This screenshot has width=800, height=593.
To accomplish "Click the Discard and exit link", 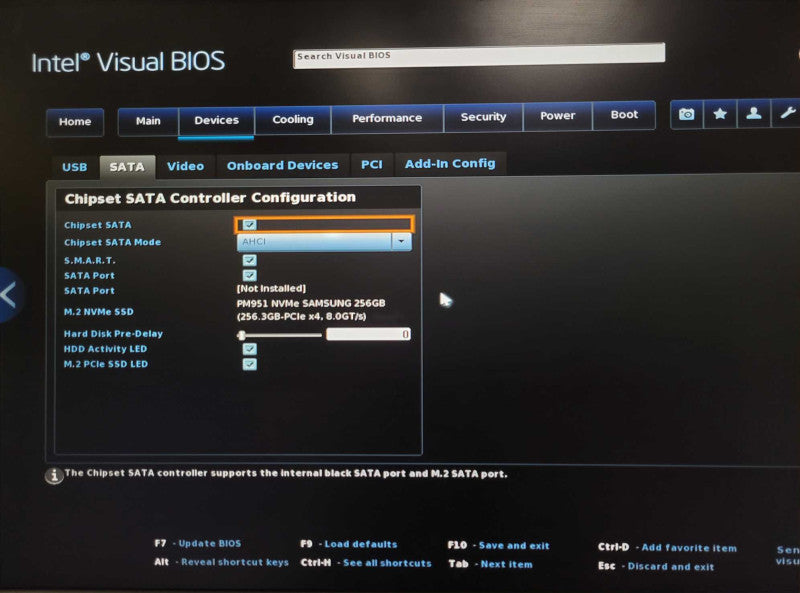I will (x=671, y=566).
